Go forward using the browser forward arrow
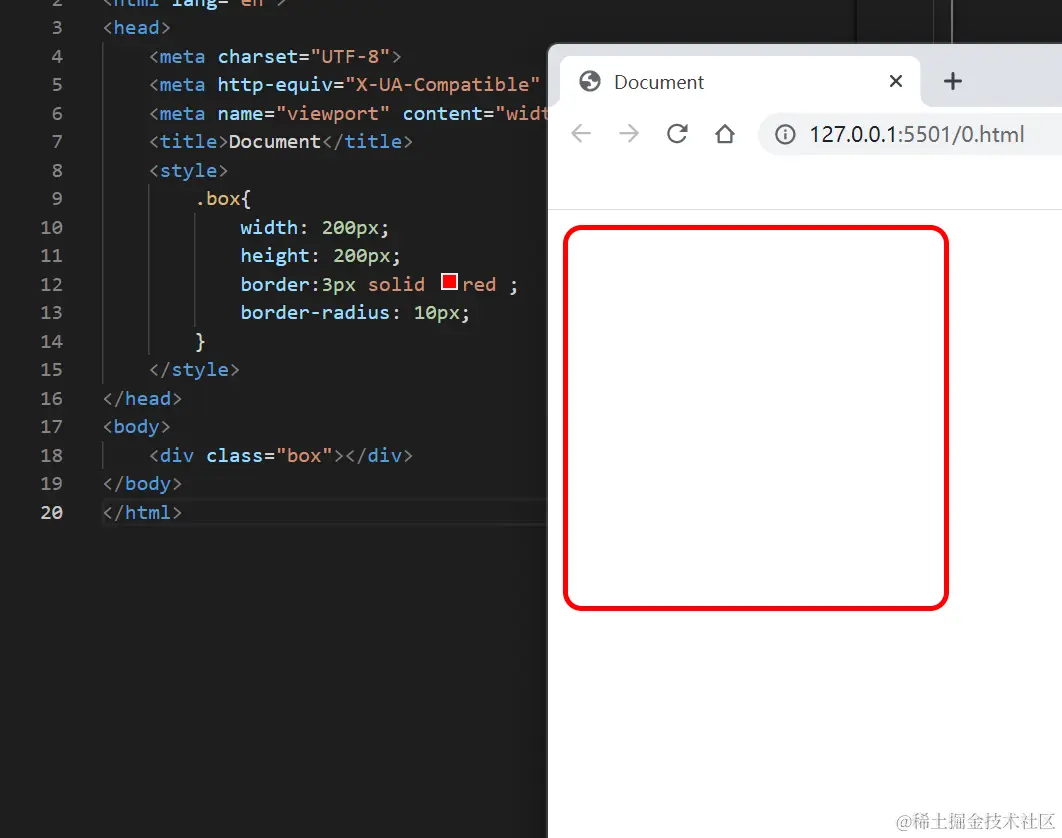Screen dimensions: 1062x838 [629, 133]
